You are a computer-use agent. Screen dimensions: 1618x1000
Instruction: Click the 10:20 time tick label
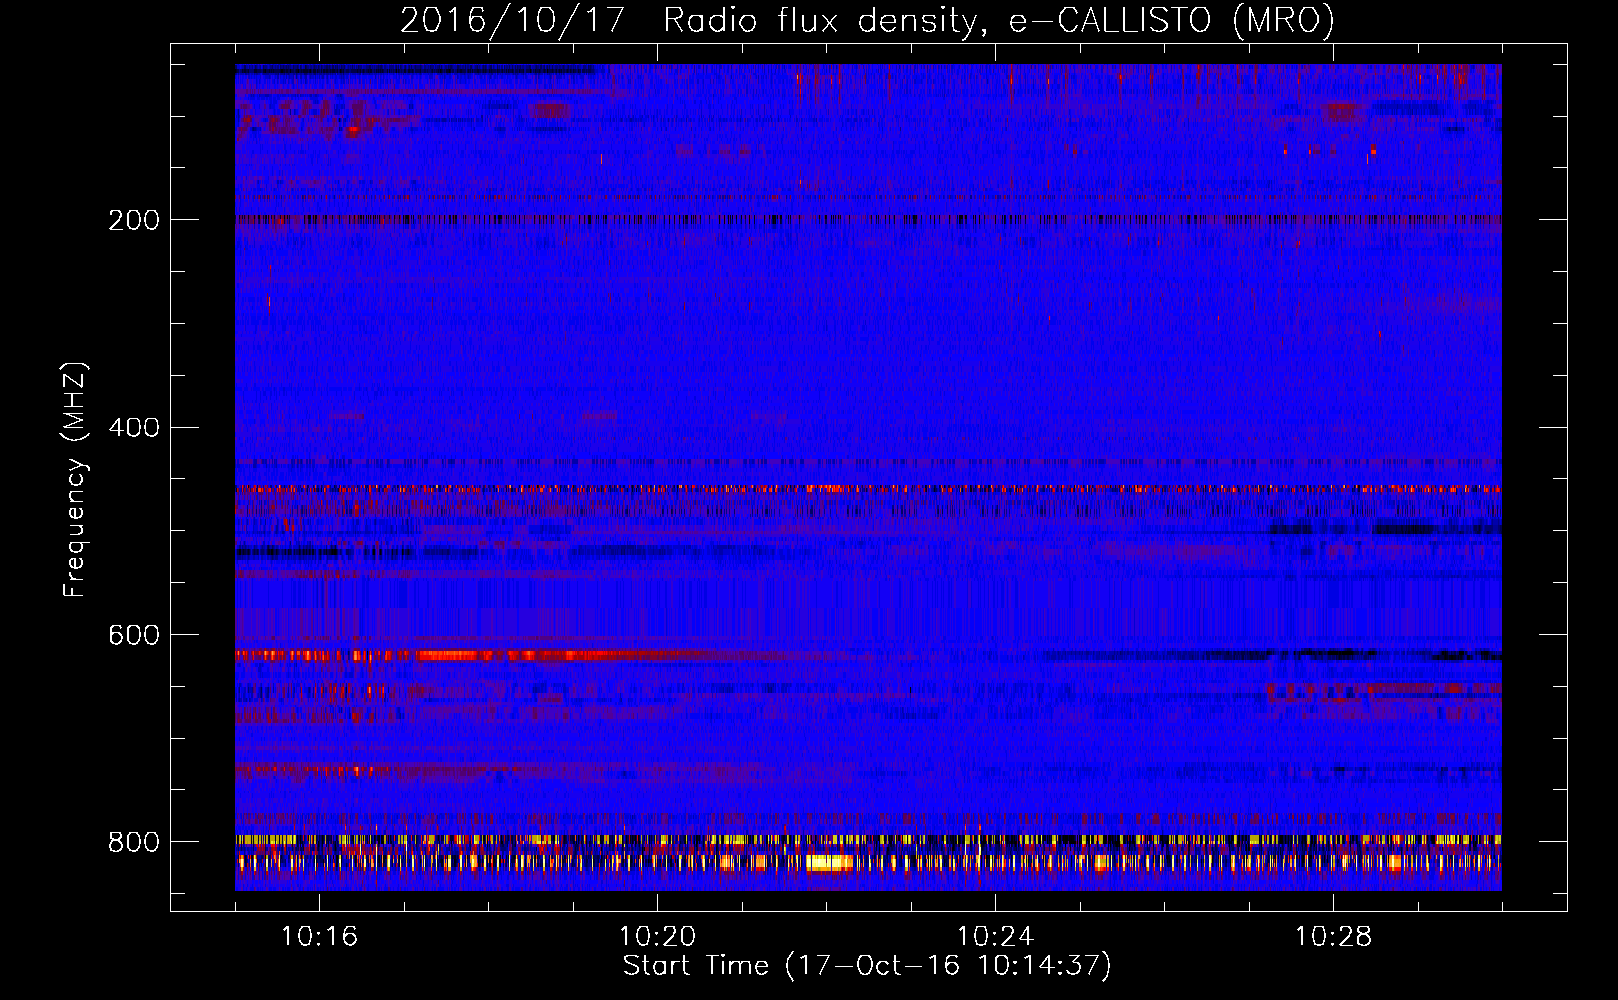tap(657, 937)
